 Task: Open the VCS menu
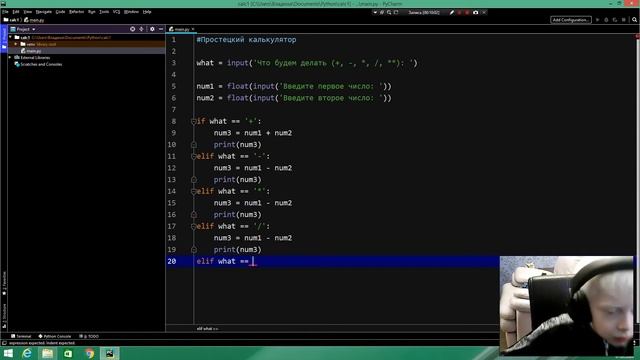[116, 12]
